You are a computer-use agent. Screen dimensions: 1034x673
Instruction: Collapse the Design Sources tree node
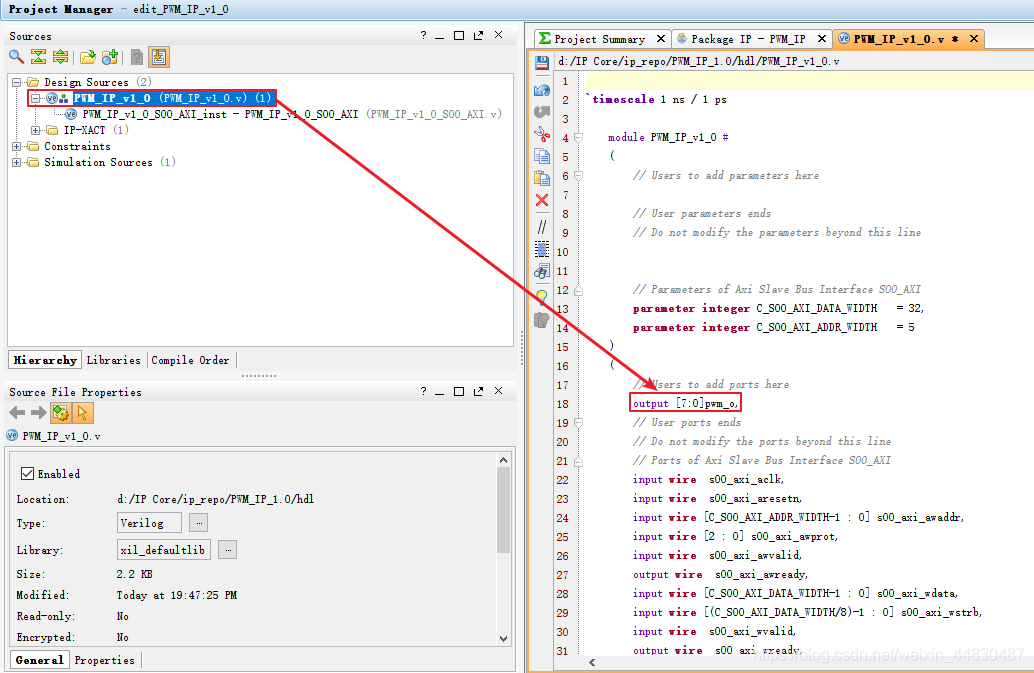(x=16, y=82)
